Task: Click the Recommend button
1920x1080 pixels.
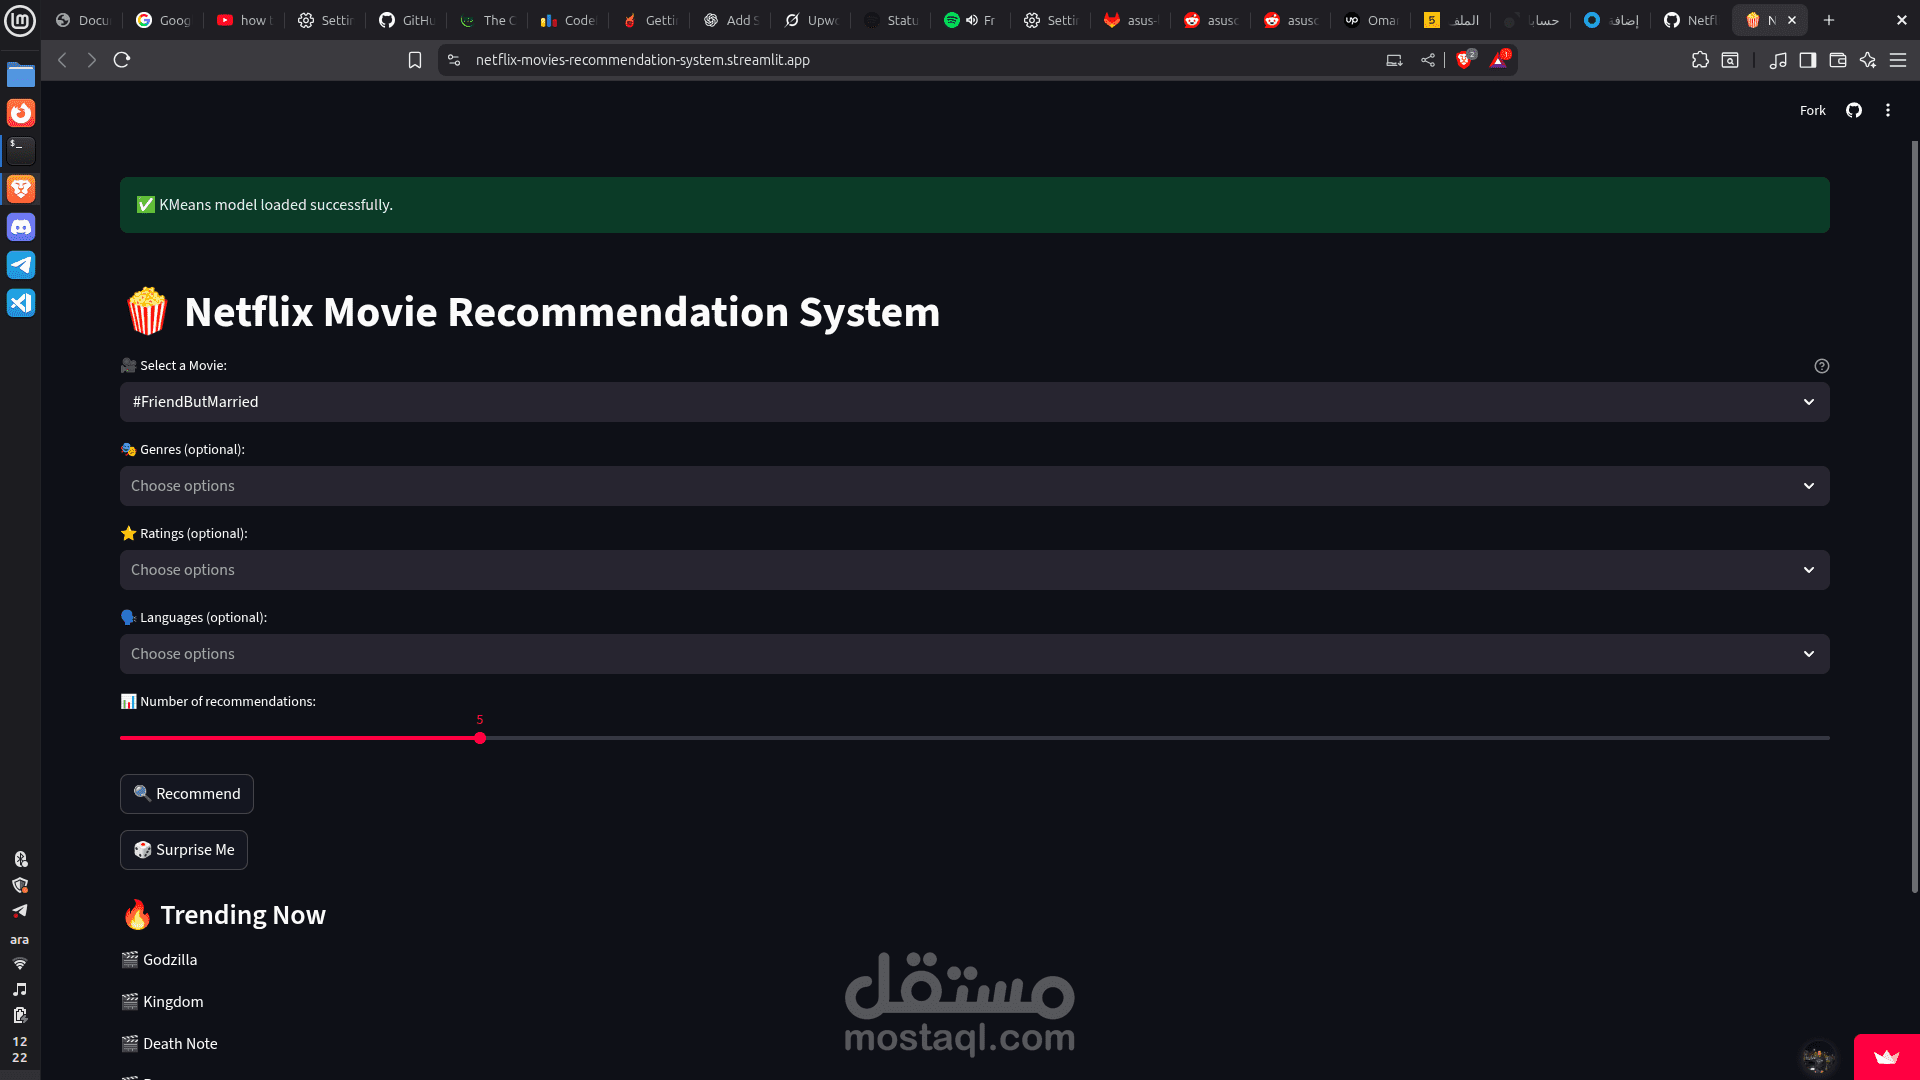Action: 187,794
